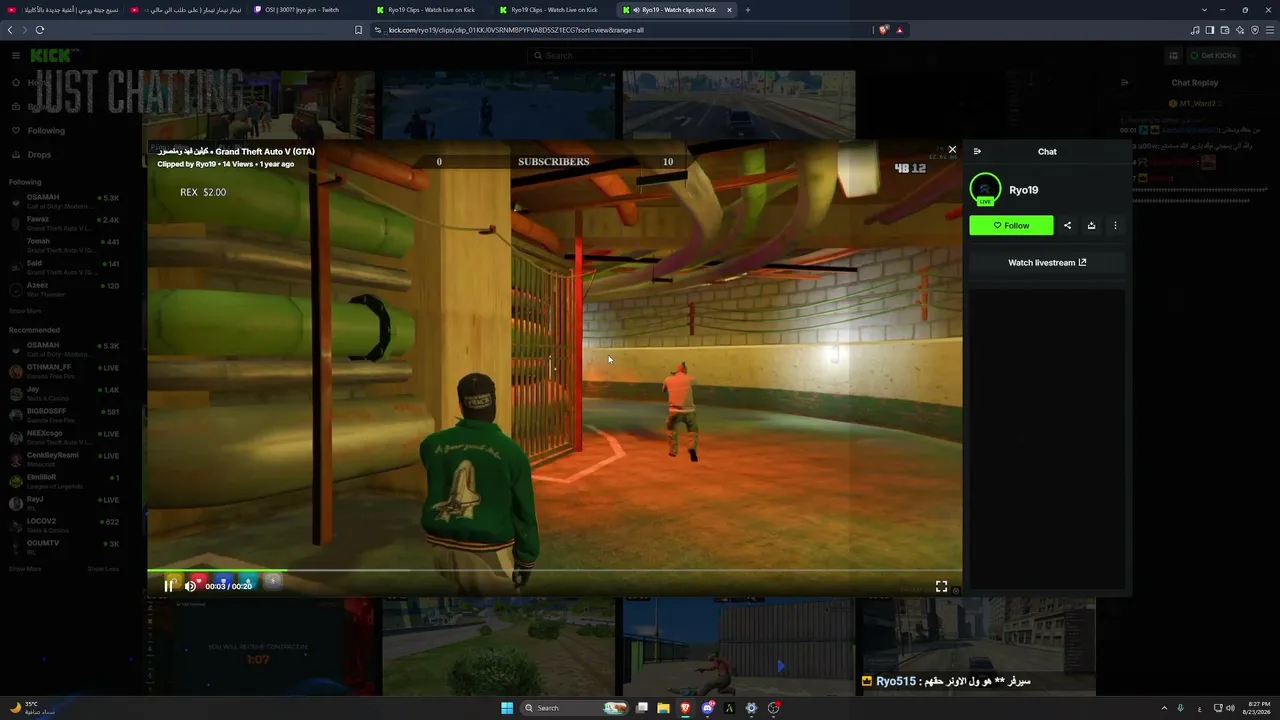Open the taskbar clock and date
The height and width of the screenshot is (720, 1280).
point(1258,708)
